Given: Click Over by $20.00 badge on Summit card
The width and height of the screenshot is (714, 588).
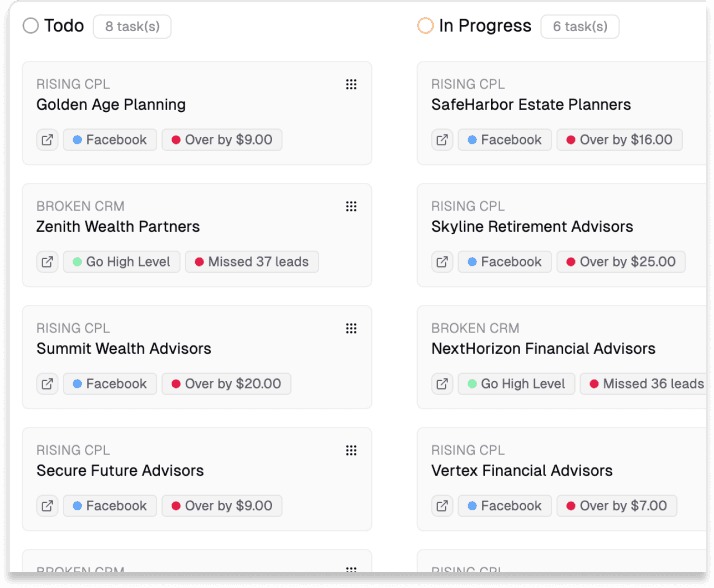Looking at the screenshot, I should (x=226, y=384).
